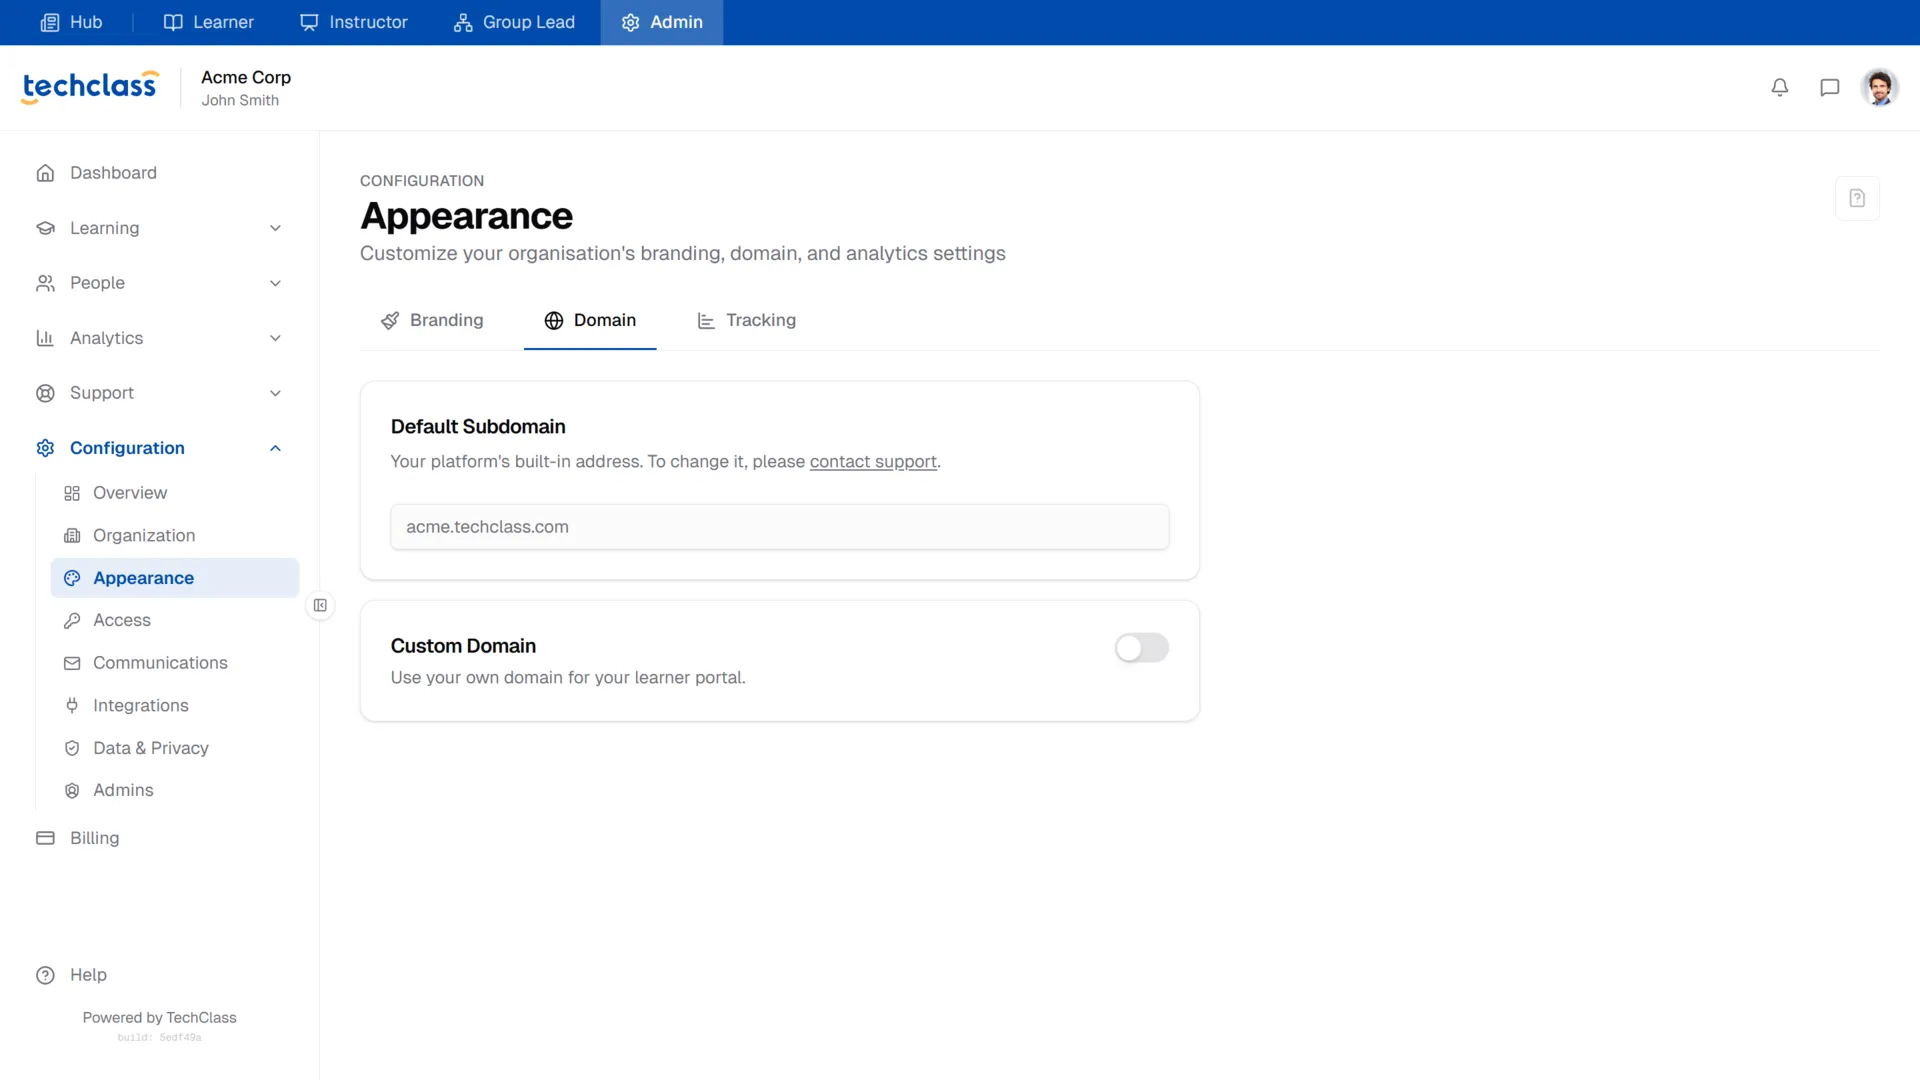The width and height of the screenshot is (1920, 1080).
Task: Open Help in the sidebar
Action: (160, 975)
